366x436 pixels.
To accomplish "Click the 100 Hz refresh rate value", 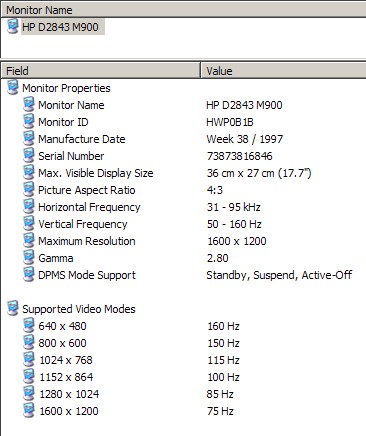I will [223, 377].
